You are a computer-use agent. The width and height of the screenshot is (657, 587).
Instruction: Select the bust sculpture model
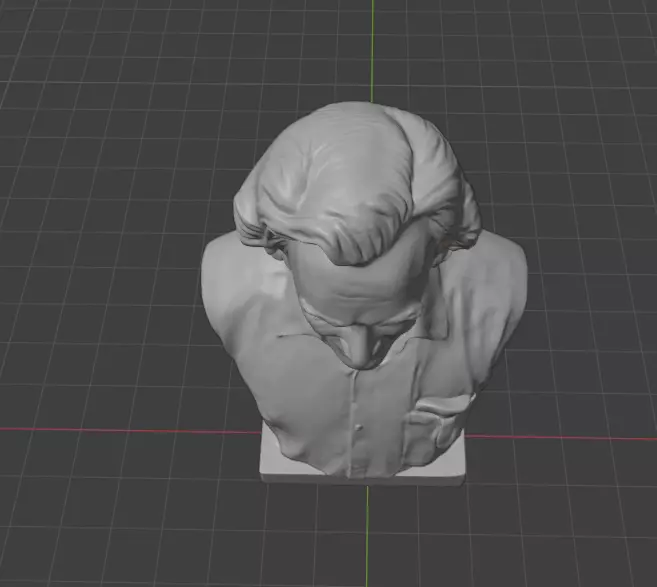click(364, 293)
